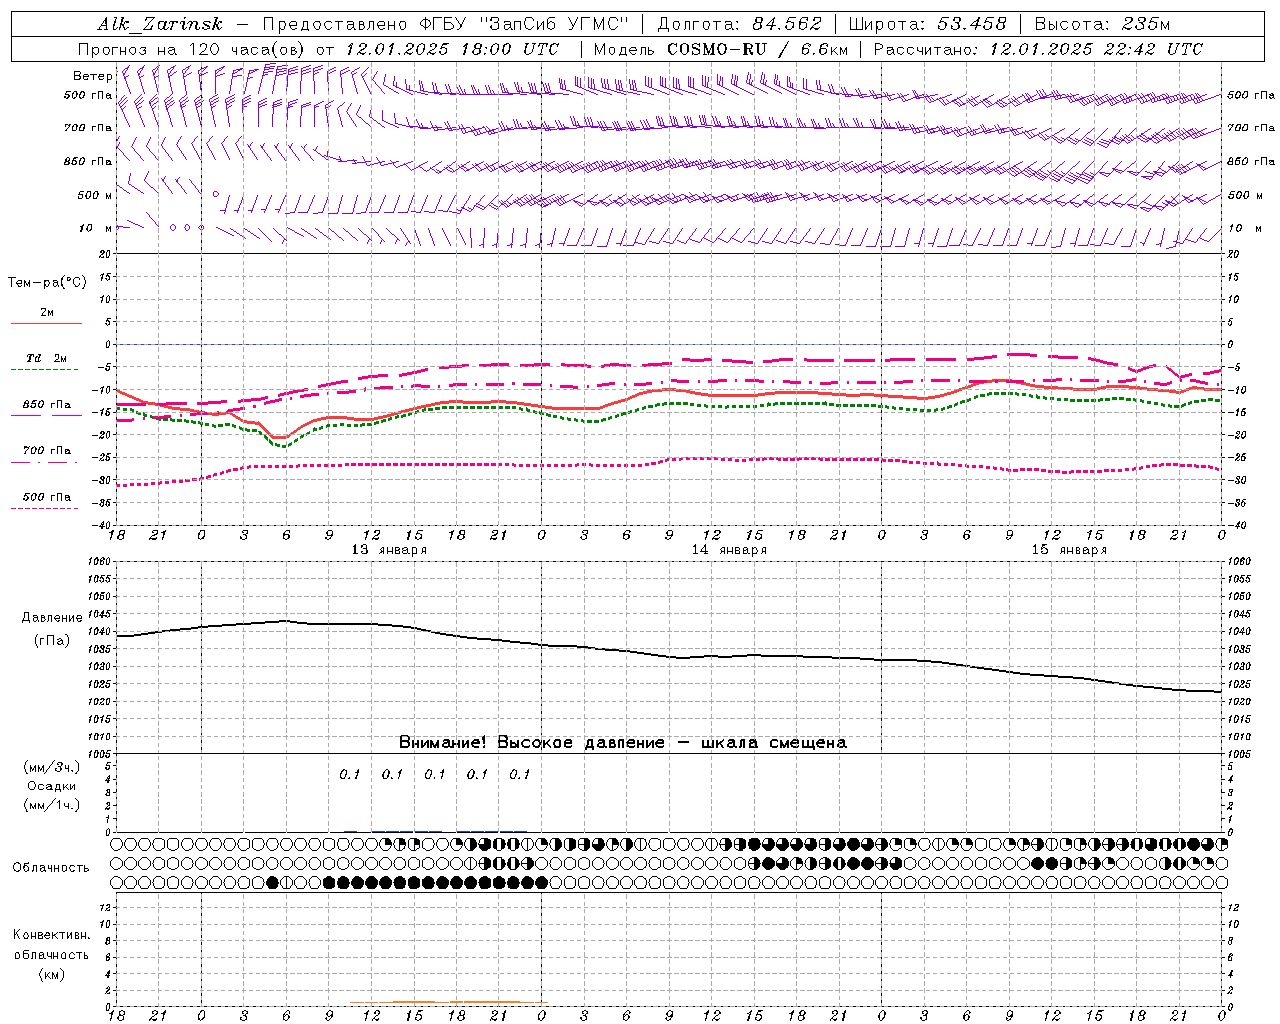Click the Высота: 235м value

coord(1102,24)
